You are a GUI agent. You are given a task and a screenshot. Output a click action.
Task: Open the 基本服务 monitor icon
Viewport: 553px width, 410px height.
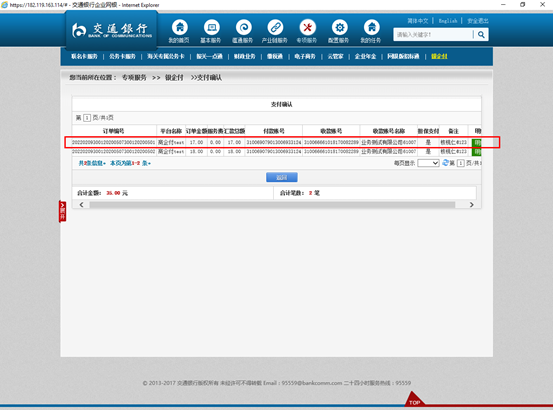point(212,27)
